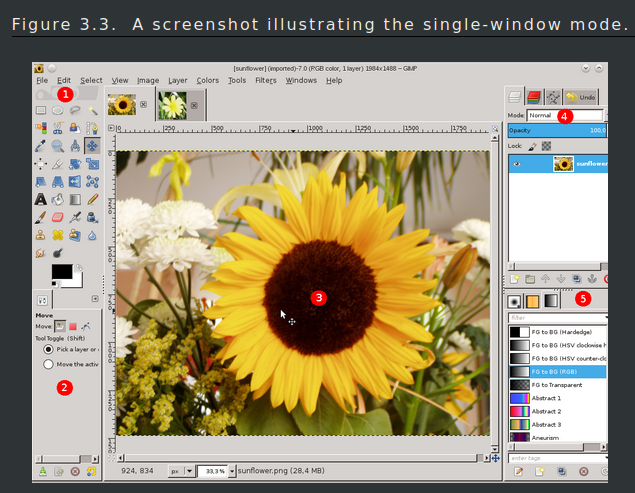Set Move mode to path
This screenshot has height=493, width=635.
[85, 326]
